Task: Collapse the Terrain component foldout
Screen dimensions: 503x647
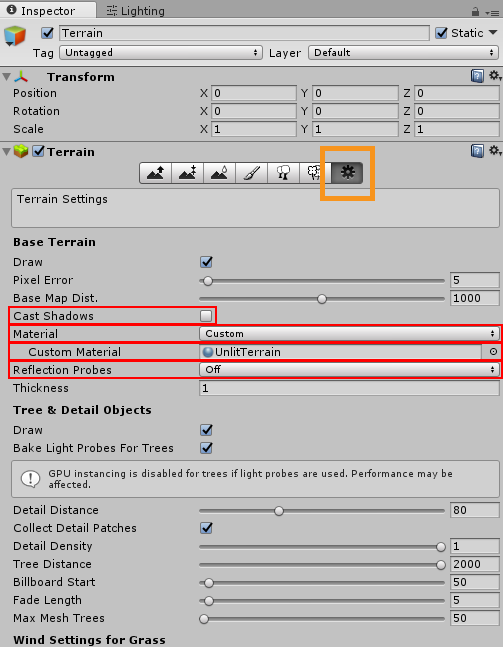Action: pos(7,152)
